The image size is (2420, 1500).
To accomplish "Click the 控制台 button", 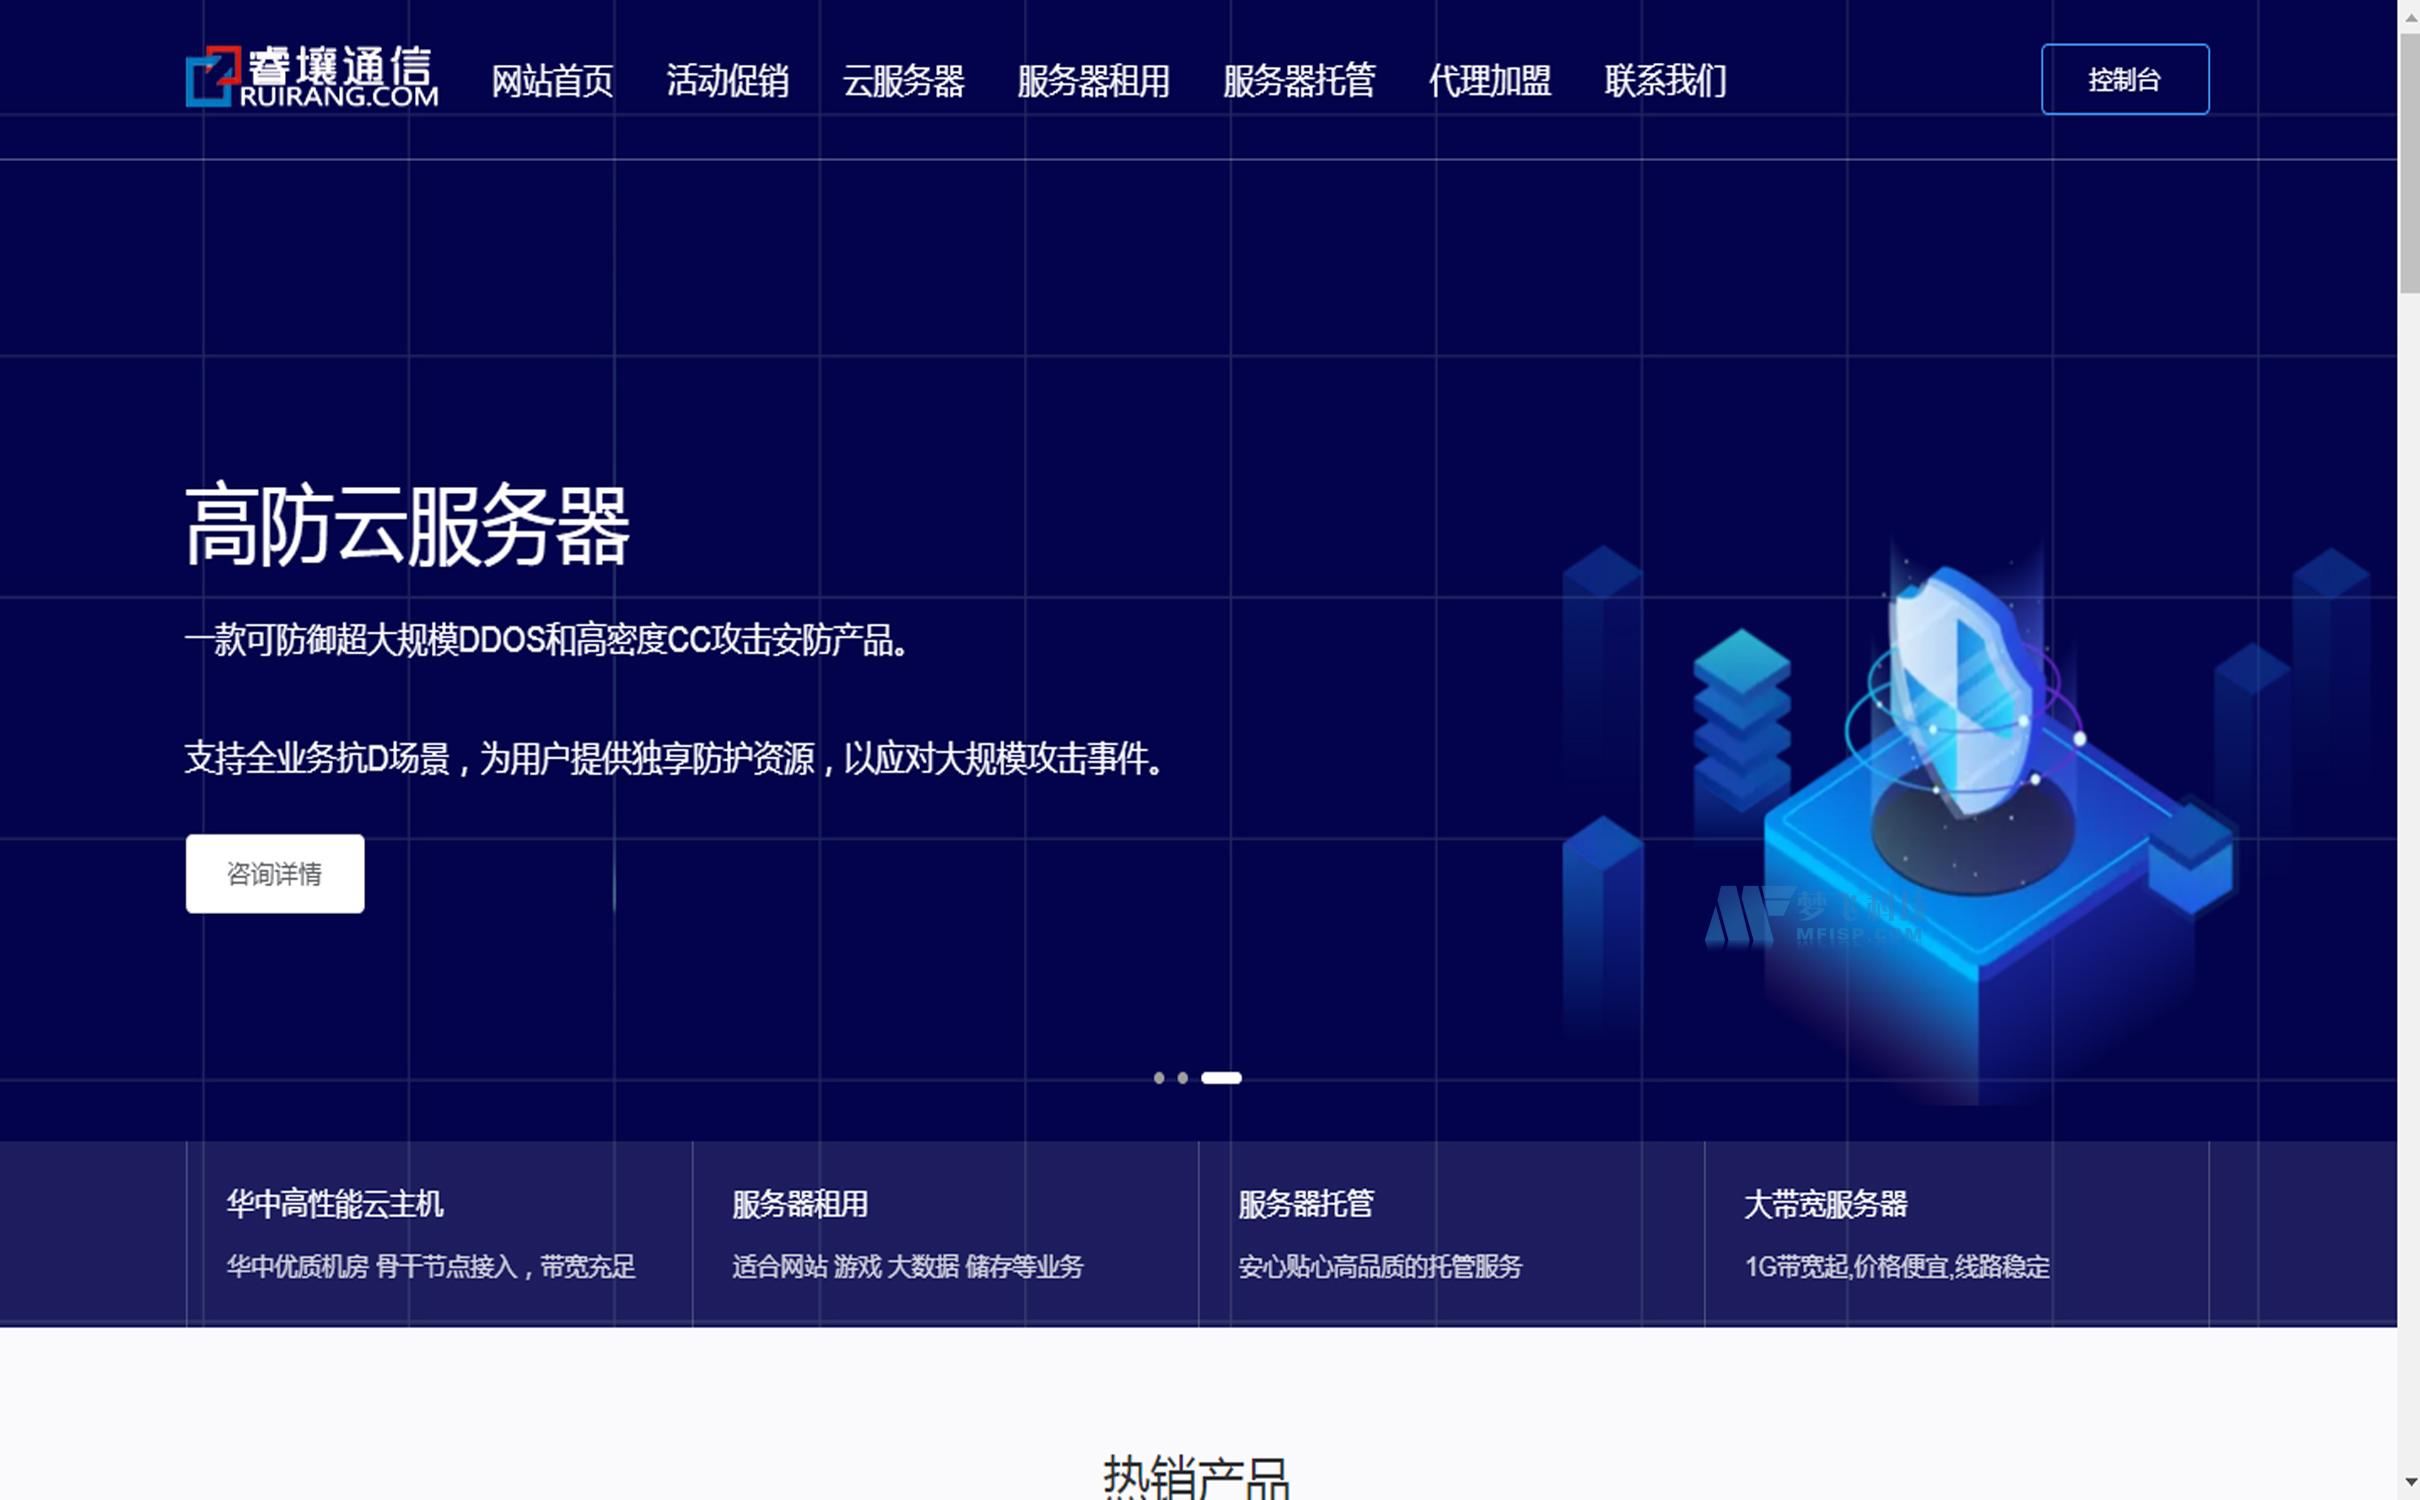I will 2124,78.
